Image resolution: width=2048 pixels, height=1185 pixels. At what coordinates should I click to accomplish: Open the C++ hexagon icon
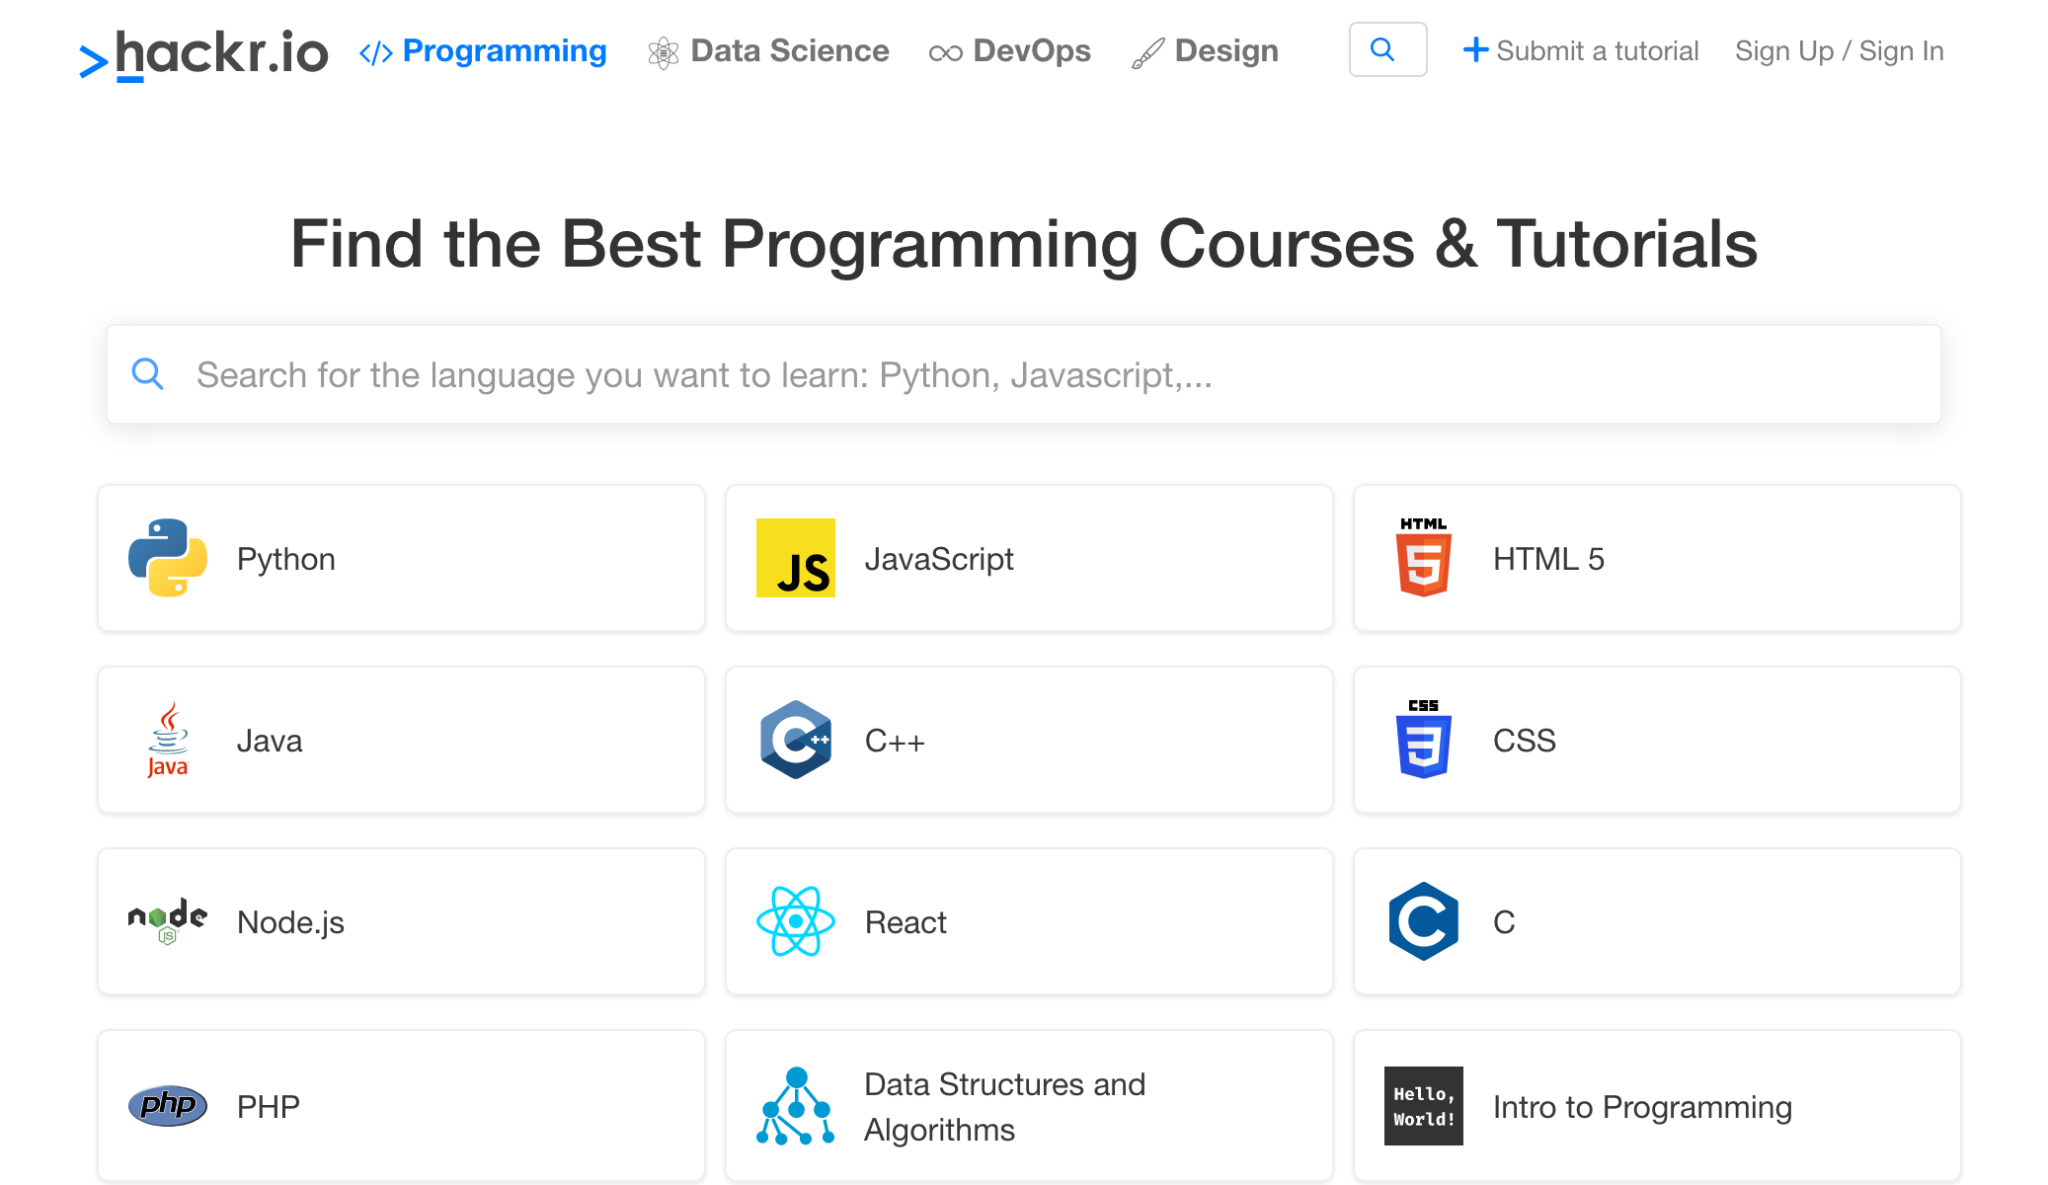[x=795, y=740]
